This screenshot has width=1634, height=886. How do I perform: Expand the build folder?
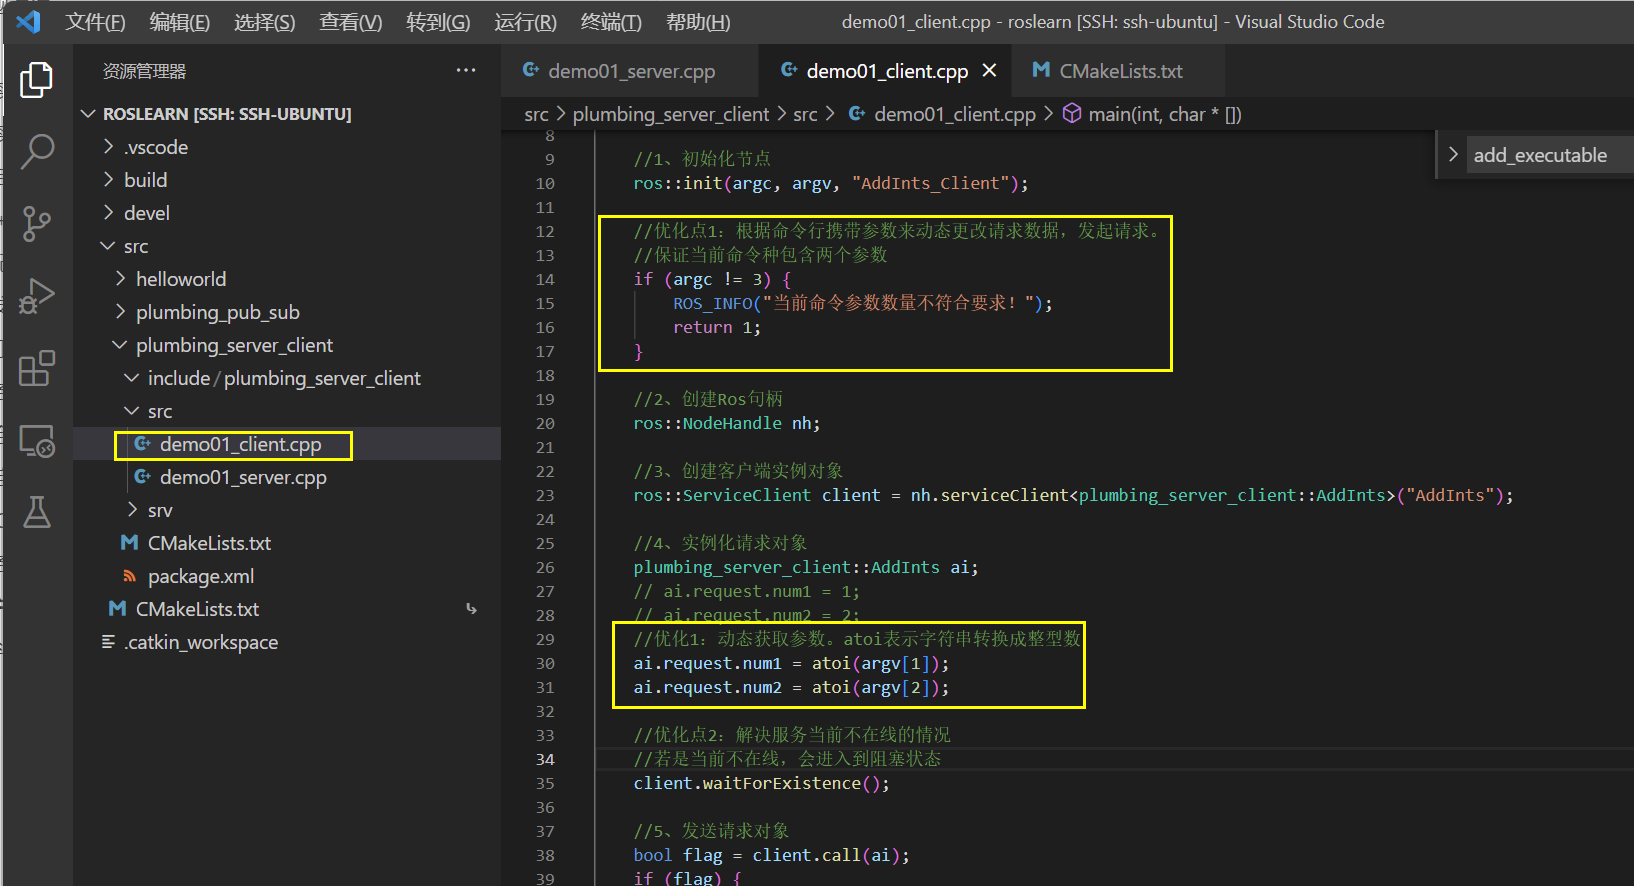click(109, 180)
